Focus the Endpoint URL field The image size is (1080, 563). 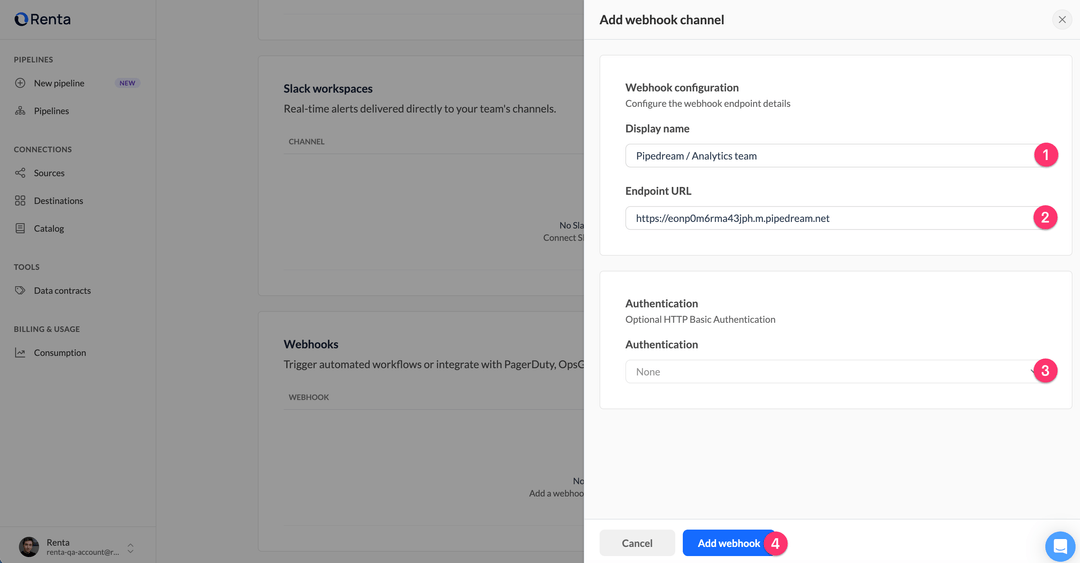pyautogui.click(x=828, y=218)
